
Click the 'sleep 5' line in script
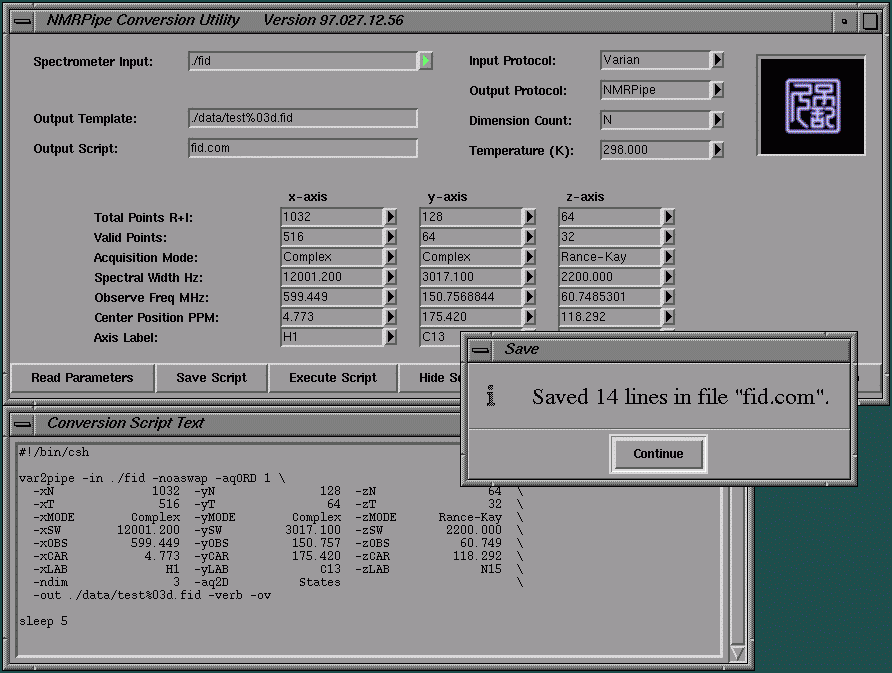coord(43,621)
